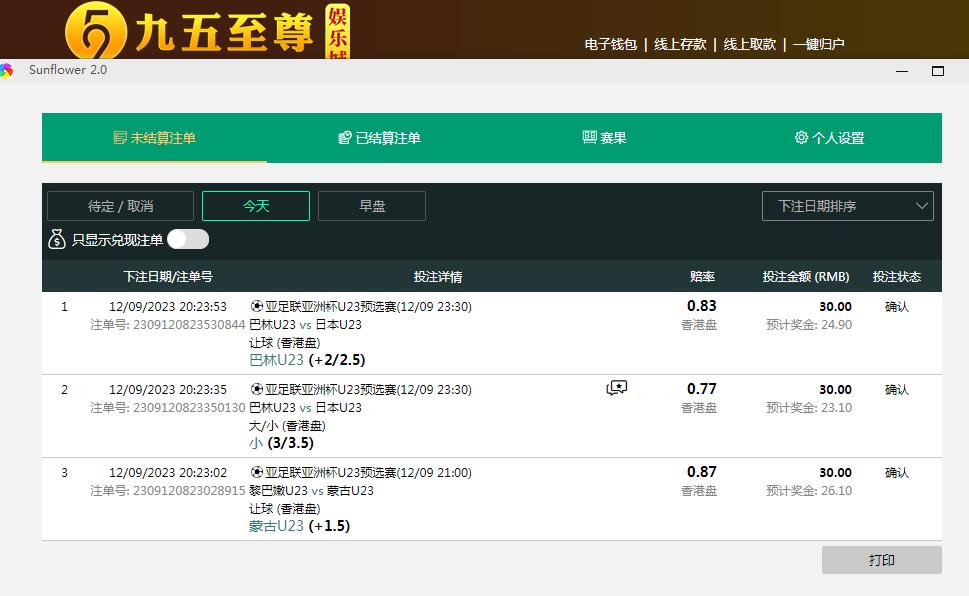This screenshot has height=596, width=969.
Task: Open the 未结算注单 tab
Action: coord(154,138)
